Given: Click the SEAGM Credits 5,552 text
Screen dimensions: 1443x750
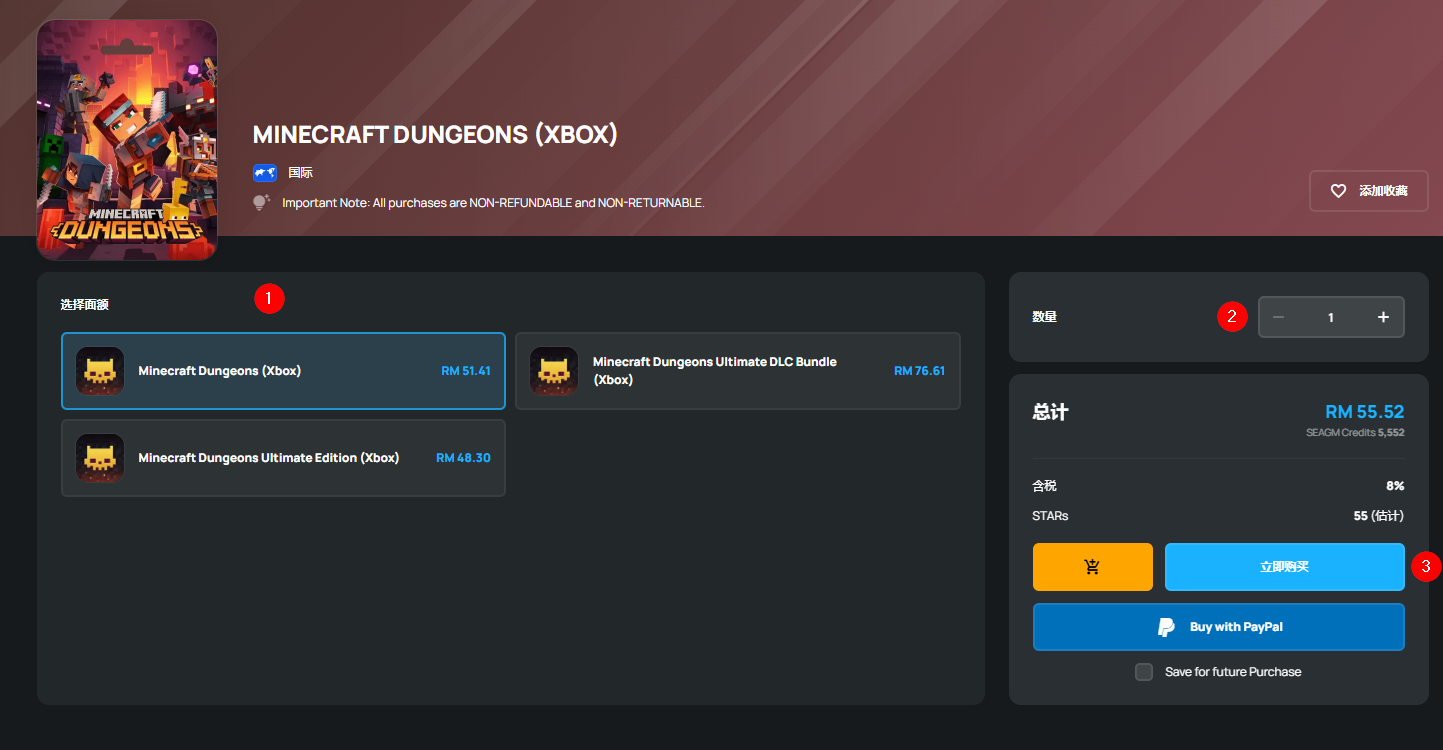Looking at the screenshot, I should click(1354, 433).
